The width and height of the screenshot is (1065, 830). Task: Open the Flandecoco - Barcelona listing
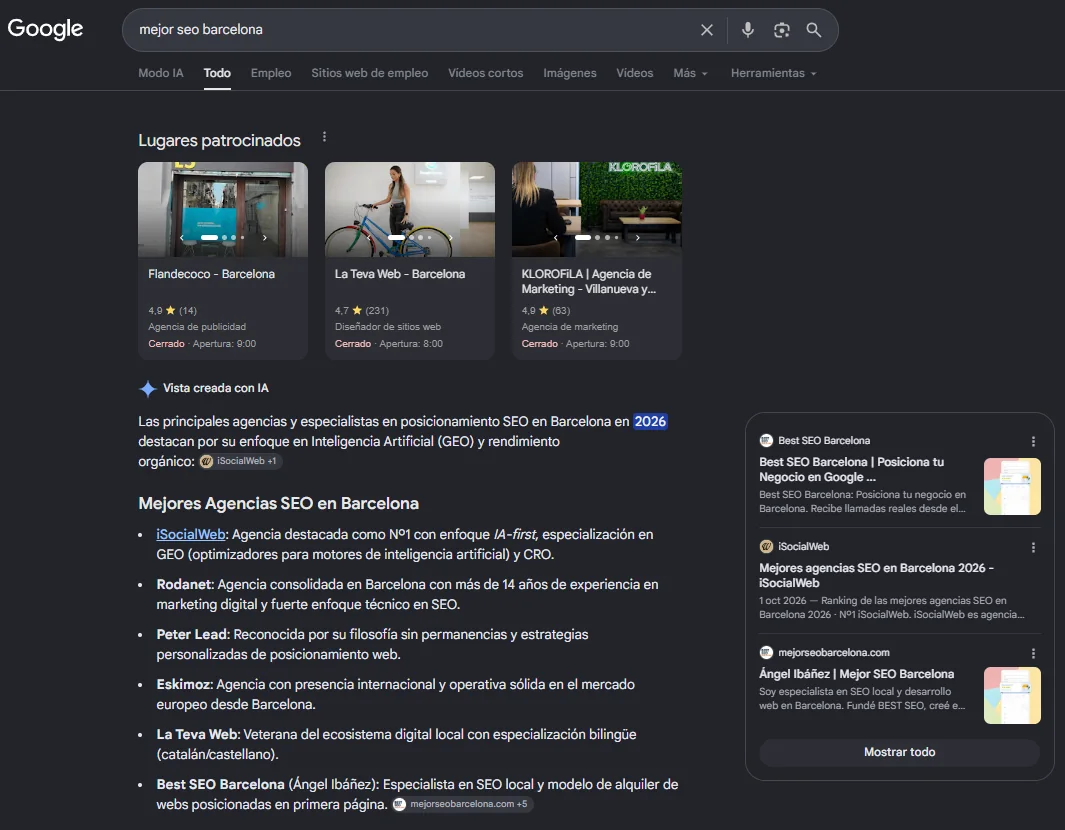coord(211,274)
